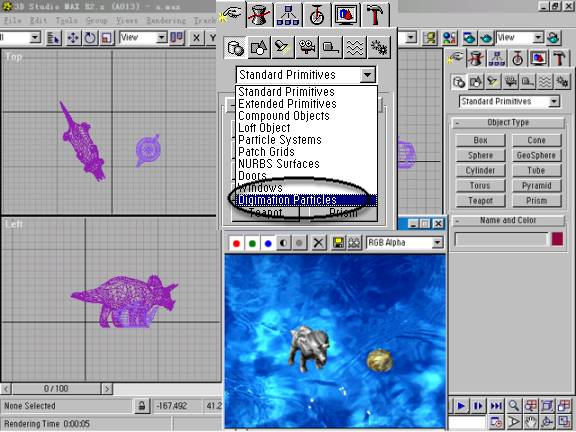The width and height of the screenshot is (576, 432).
Task: Open Select by Name tool
Action: click(54, 38)
